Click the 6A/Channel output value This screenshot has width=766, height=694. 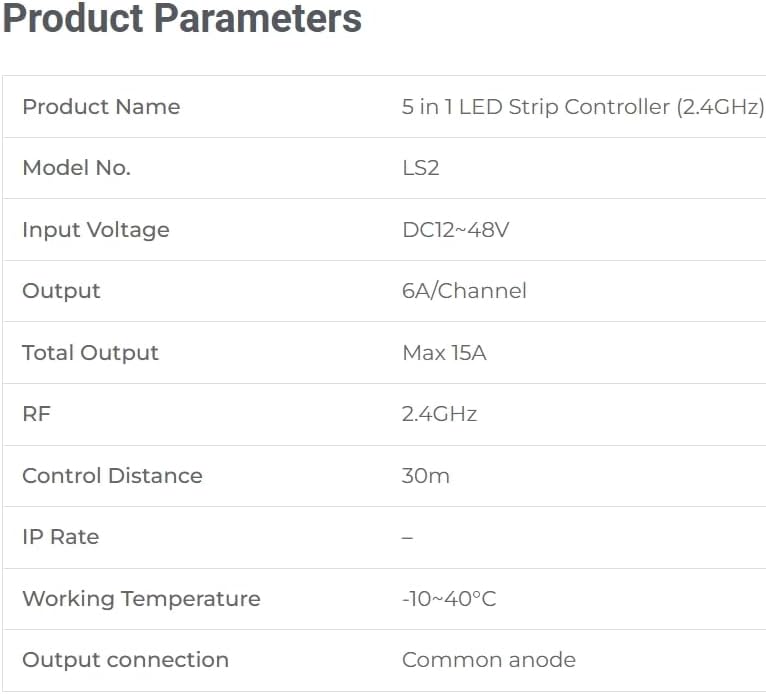[x=464, y=291]
